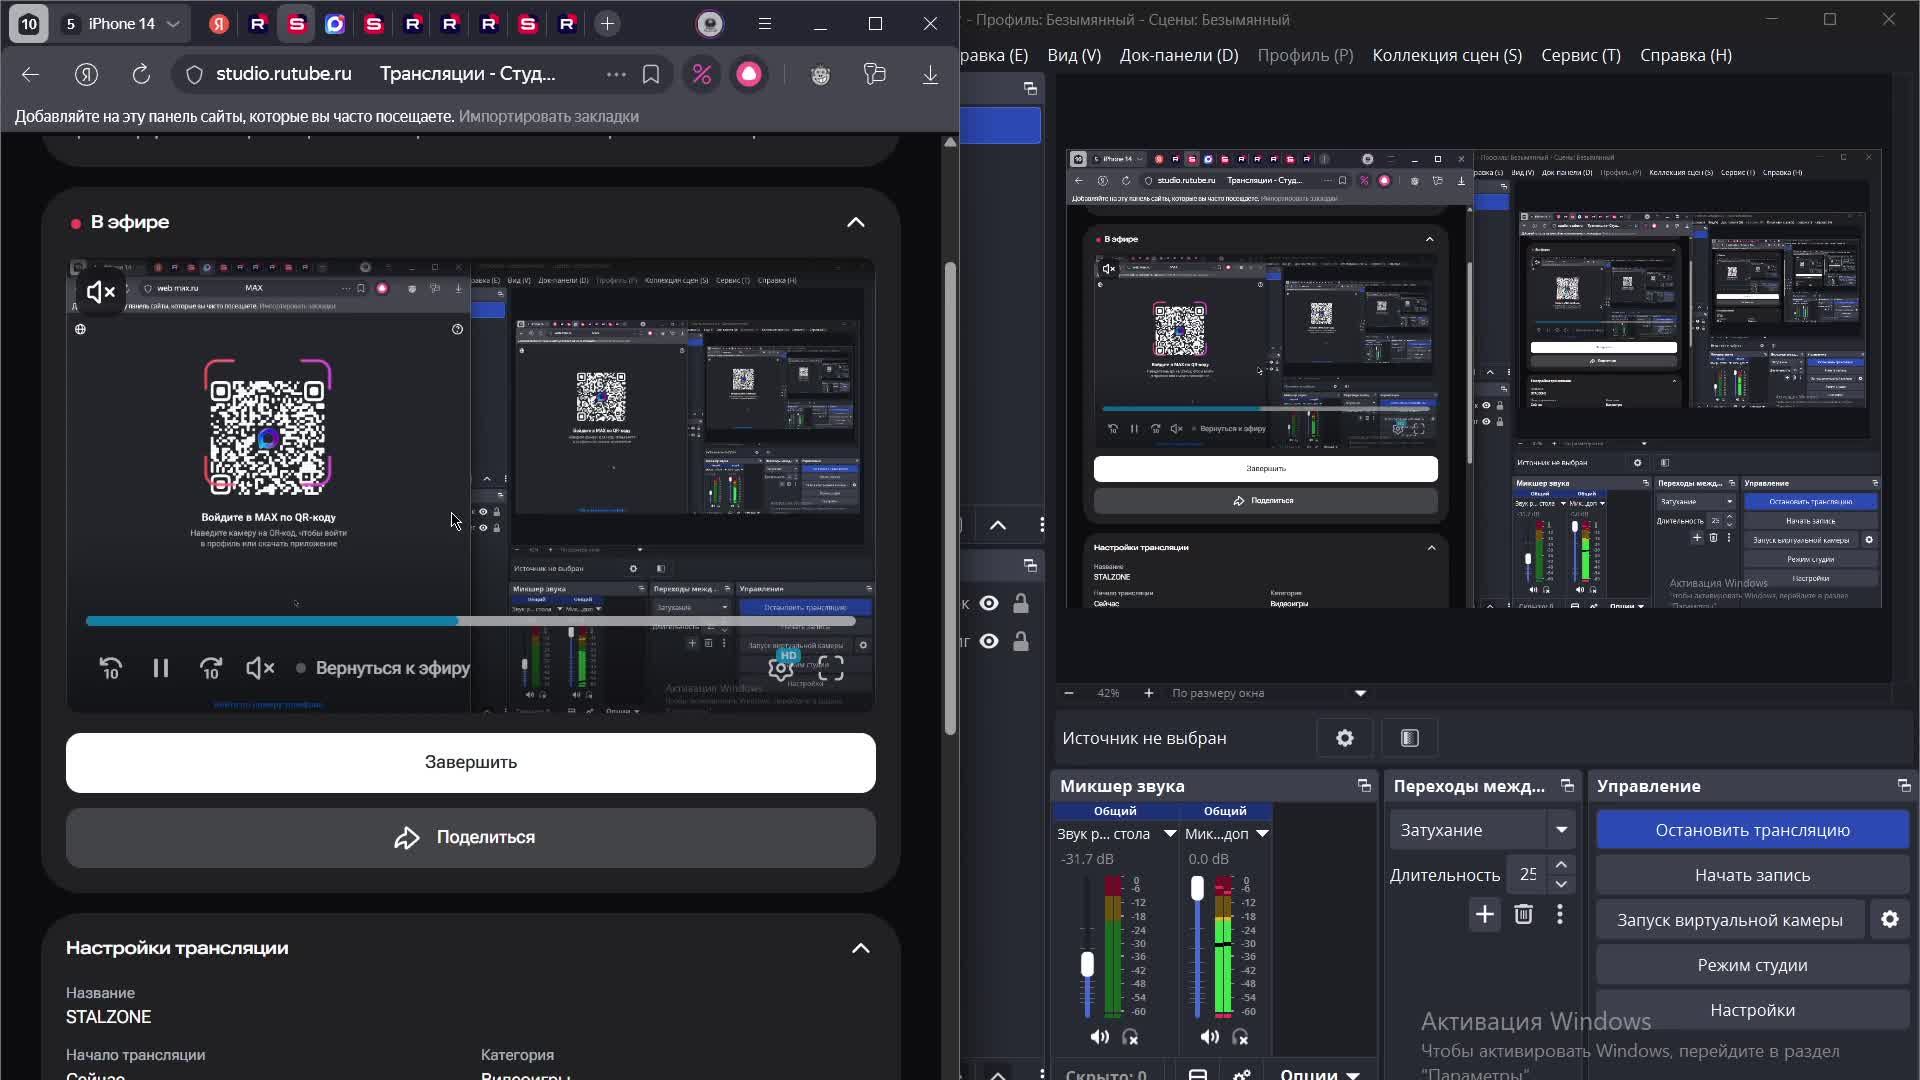Open the Коллекция сцен (S) menu
Image resolution: width=1920 pixels, height=1080 pixels.
click(x=1447, y=55)
